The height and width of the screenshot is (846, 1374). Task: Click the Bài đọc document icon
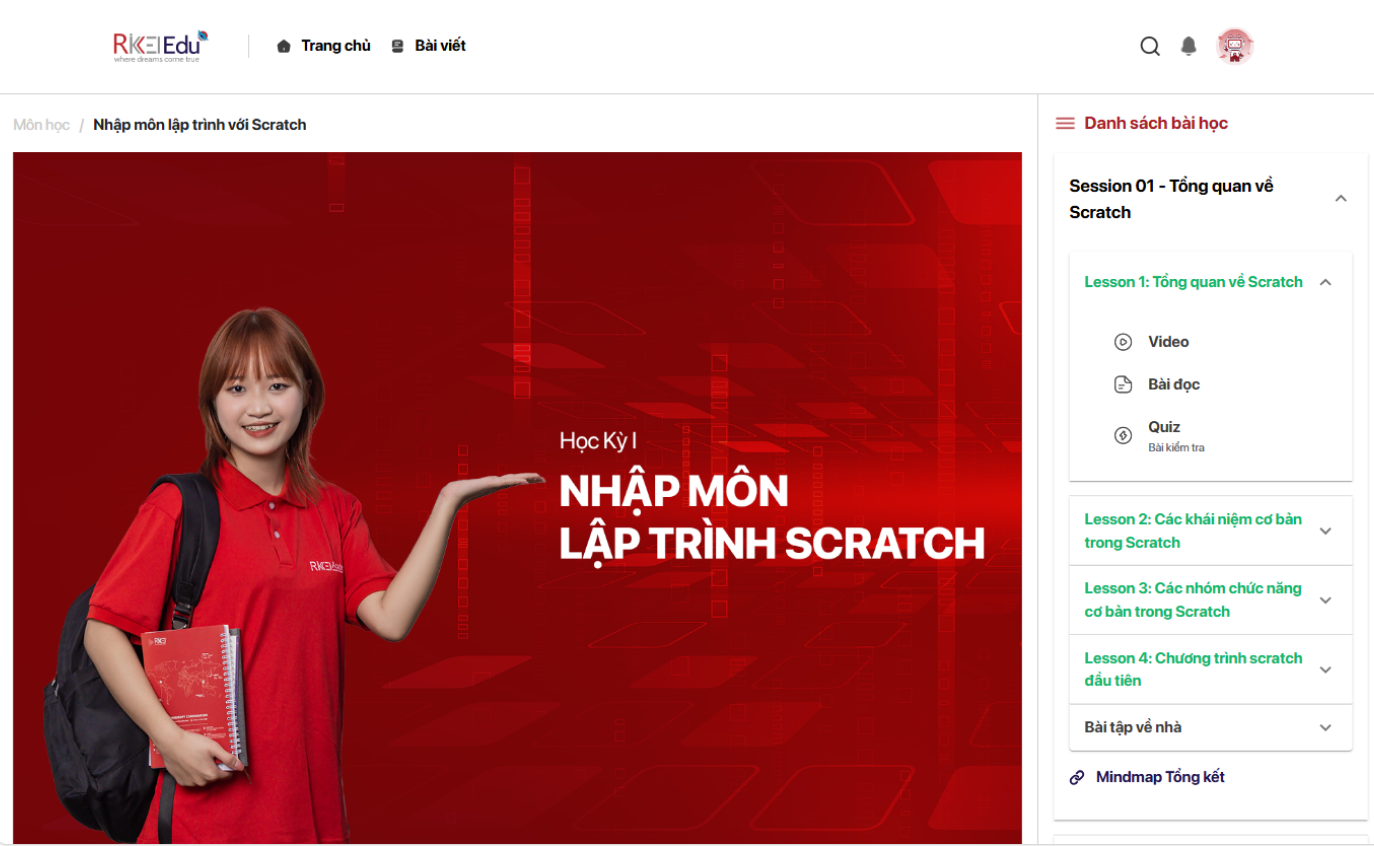(x=1123, y=385)
